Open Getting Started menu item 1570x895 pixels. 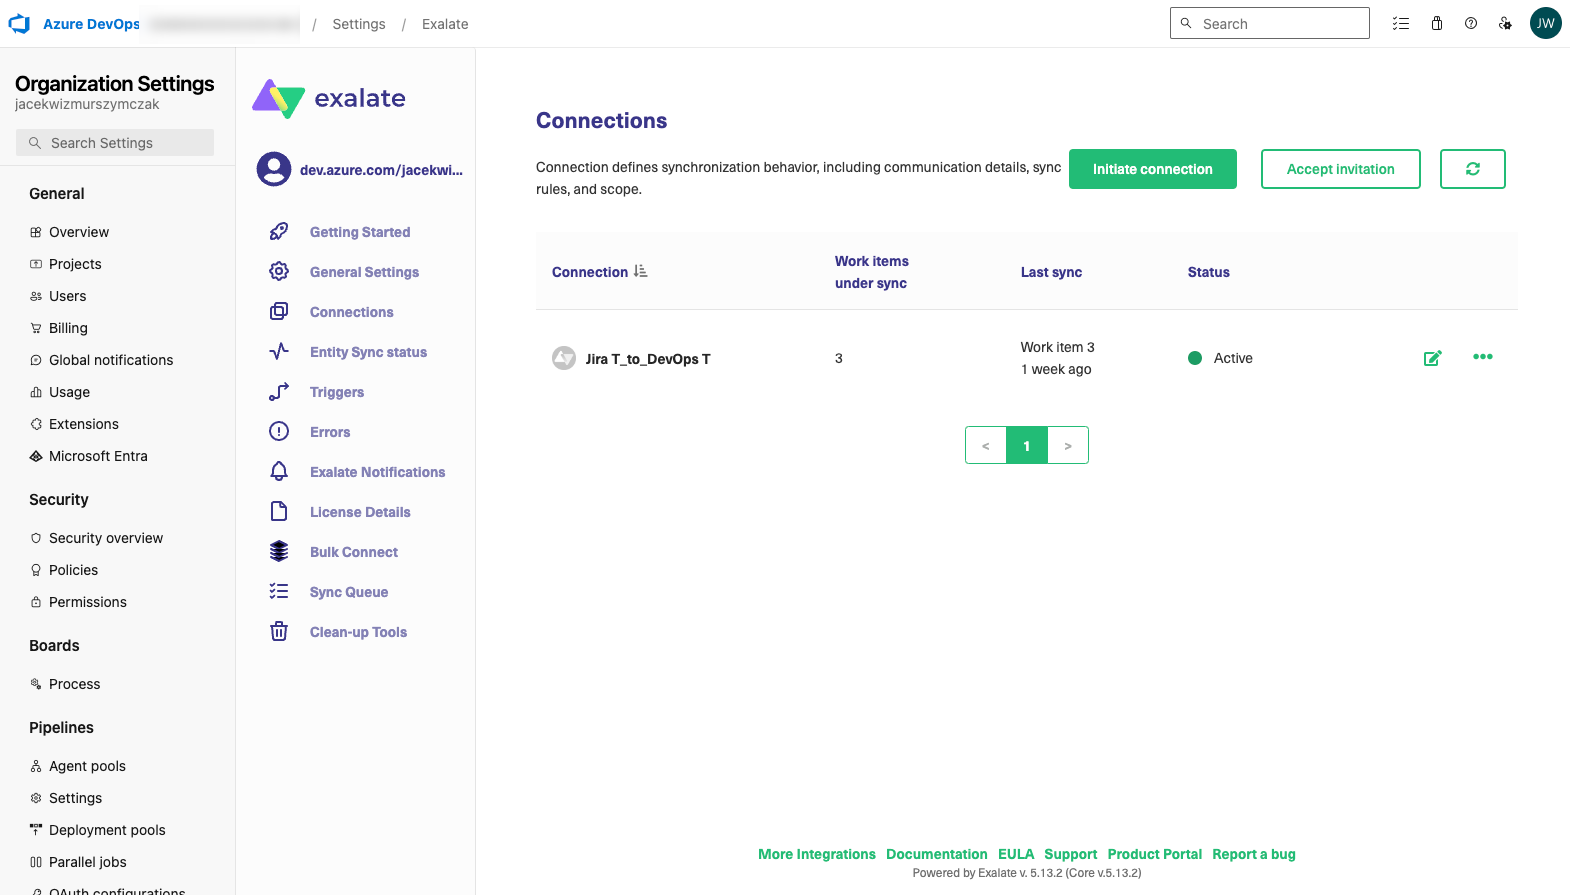[x=360, y=232]
